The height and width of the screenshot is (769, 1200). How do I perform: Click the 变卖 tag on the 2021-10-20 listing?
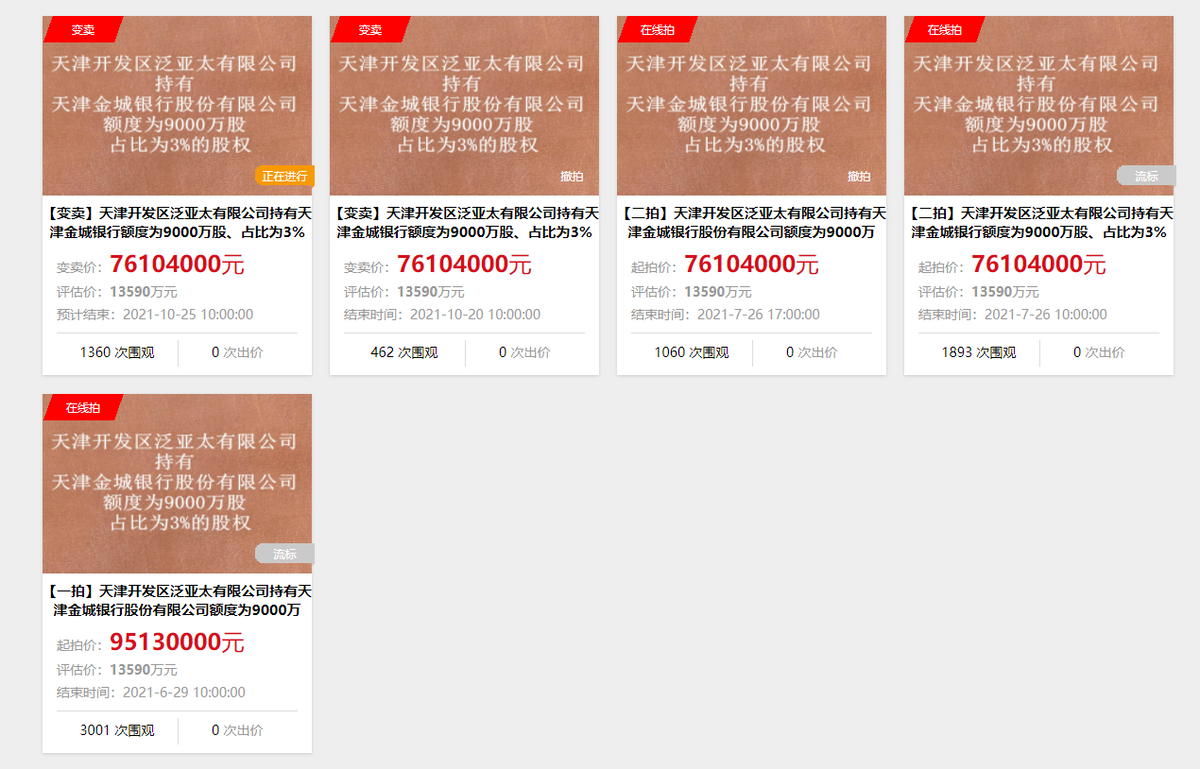tap(370, 30)
